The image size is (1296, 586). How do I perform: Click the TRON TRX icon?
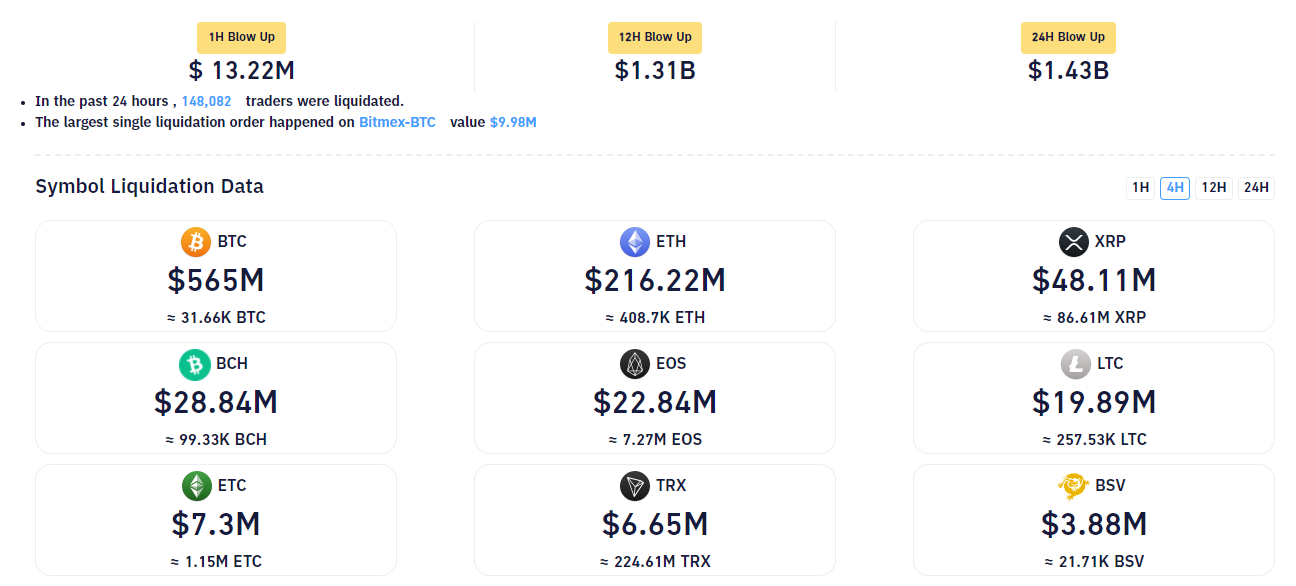[635, 486]
